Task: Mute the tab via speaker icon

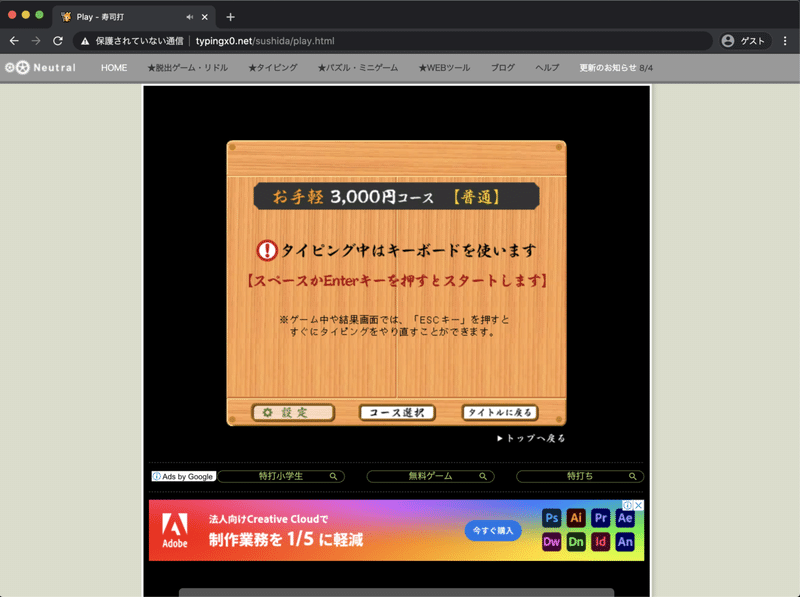Action: coord(190,17)
